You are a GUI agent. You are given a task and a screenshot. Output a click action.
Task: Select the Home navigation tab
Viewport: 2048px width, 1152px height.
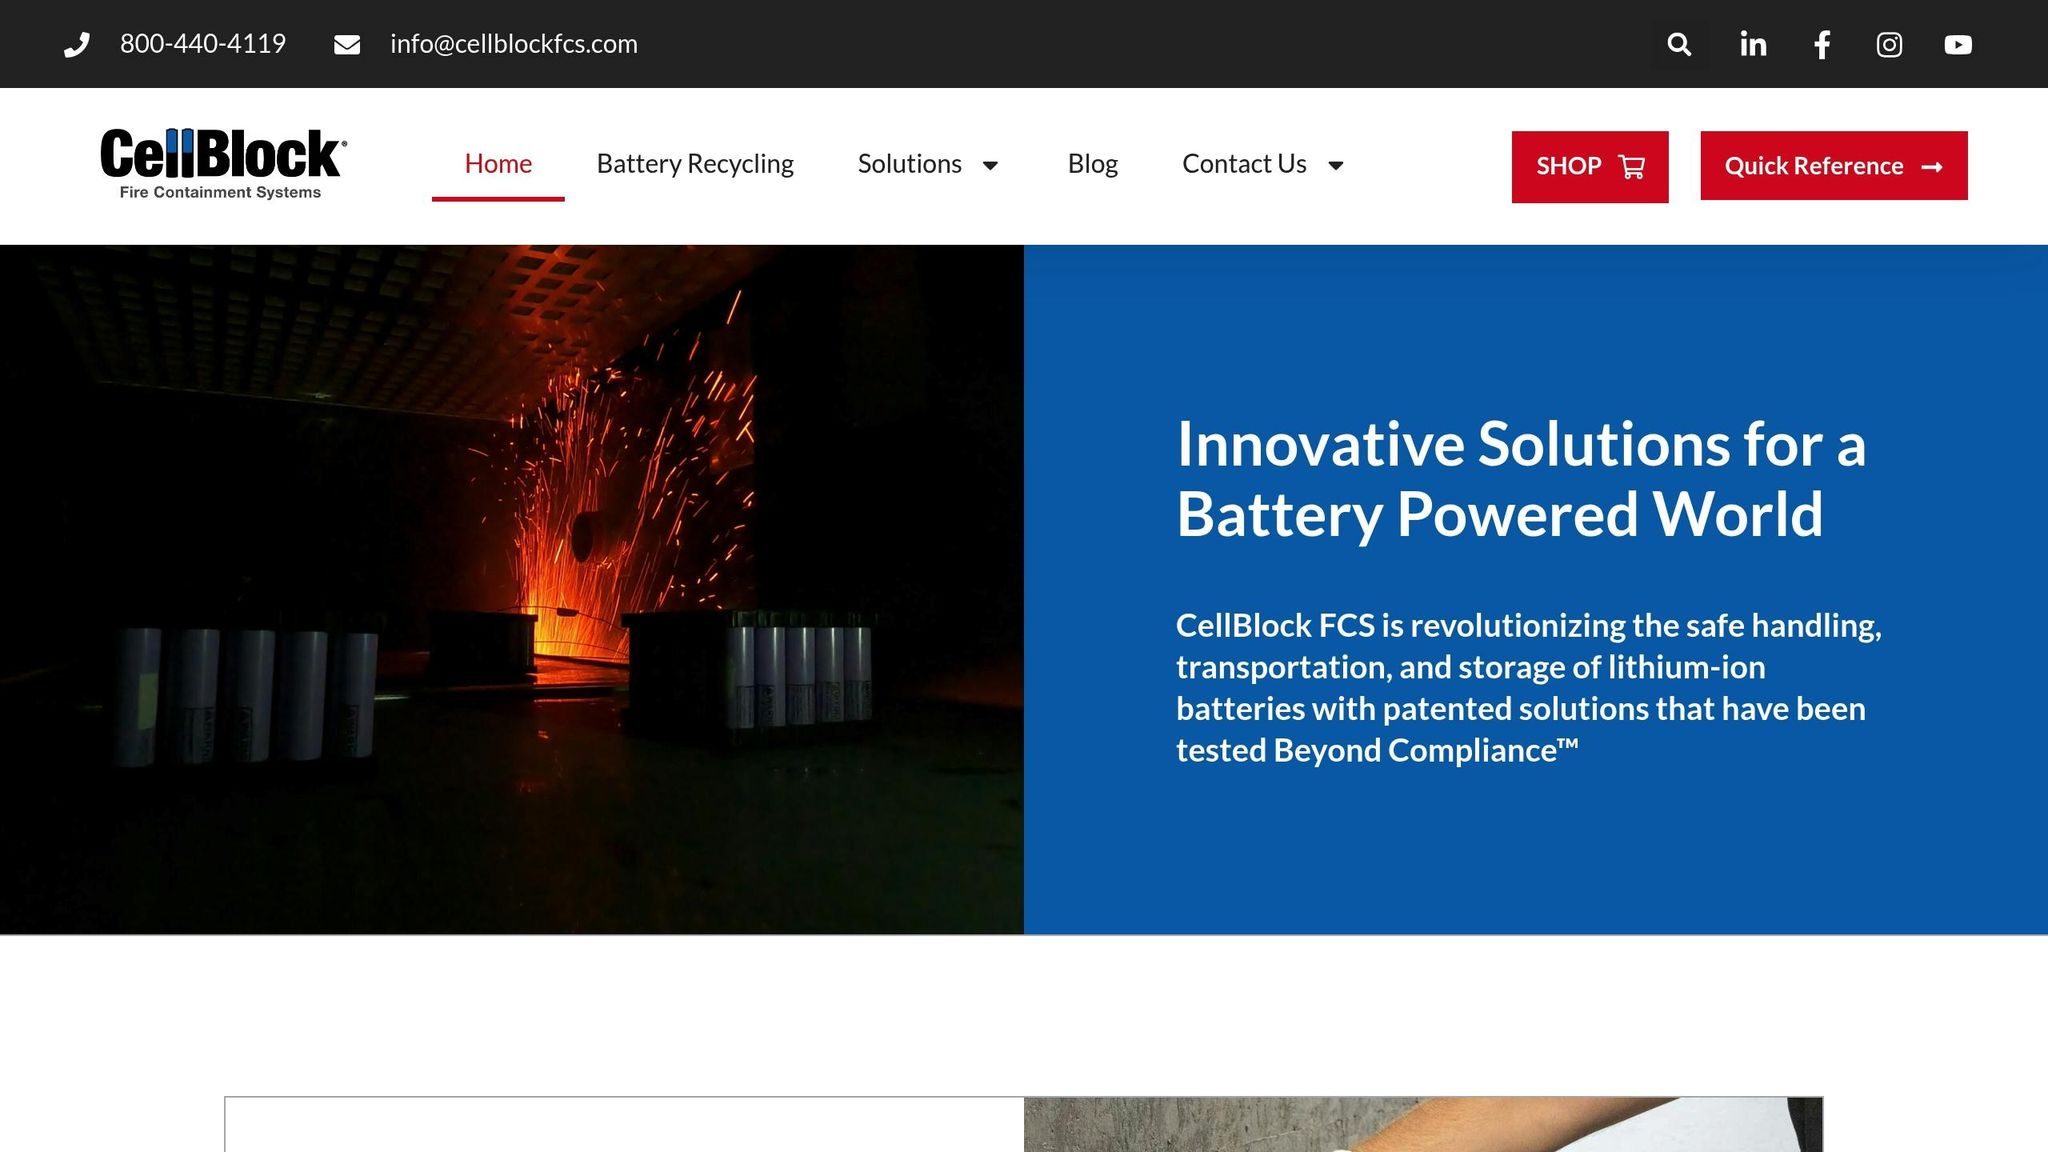(498, 164)
